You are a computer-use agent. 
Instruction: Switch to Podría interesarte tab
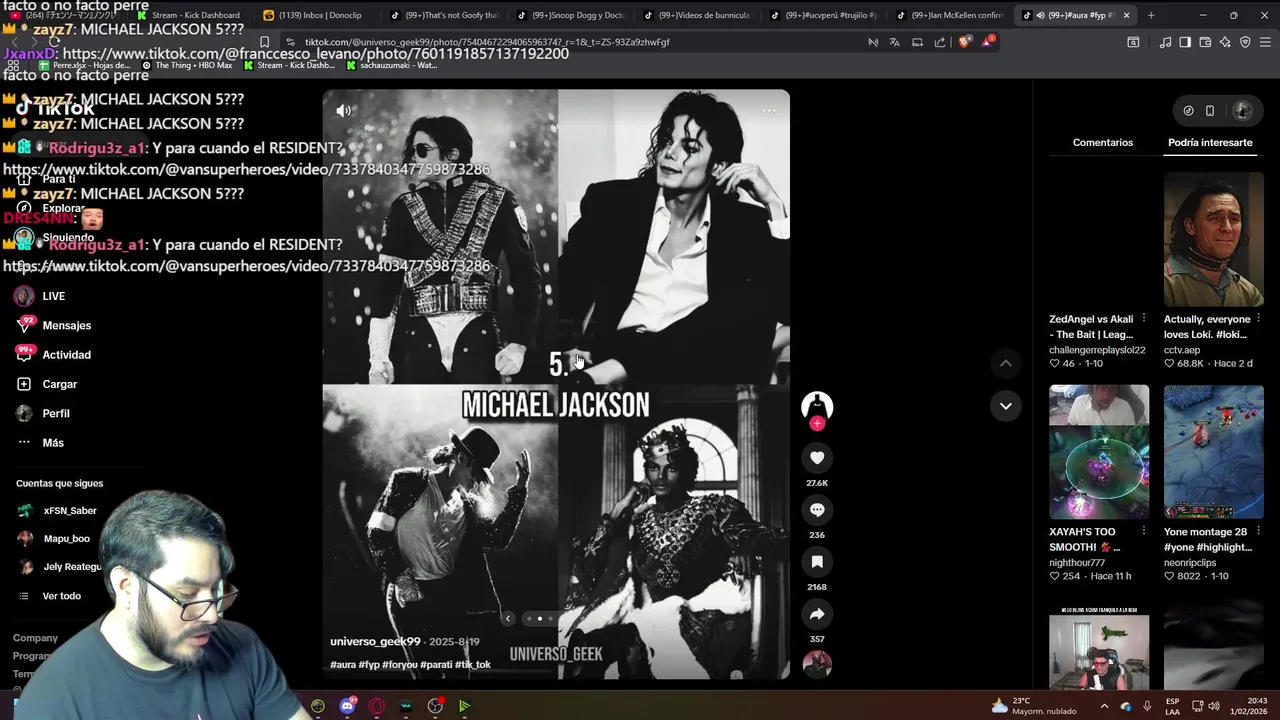[x=1210, y=142]
